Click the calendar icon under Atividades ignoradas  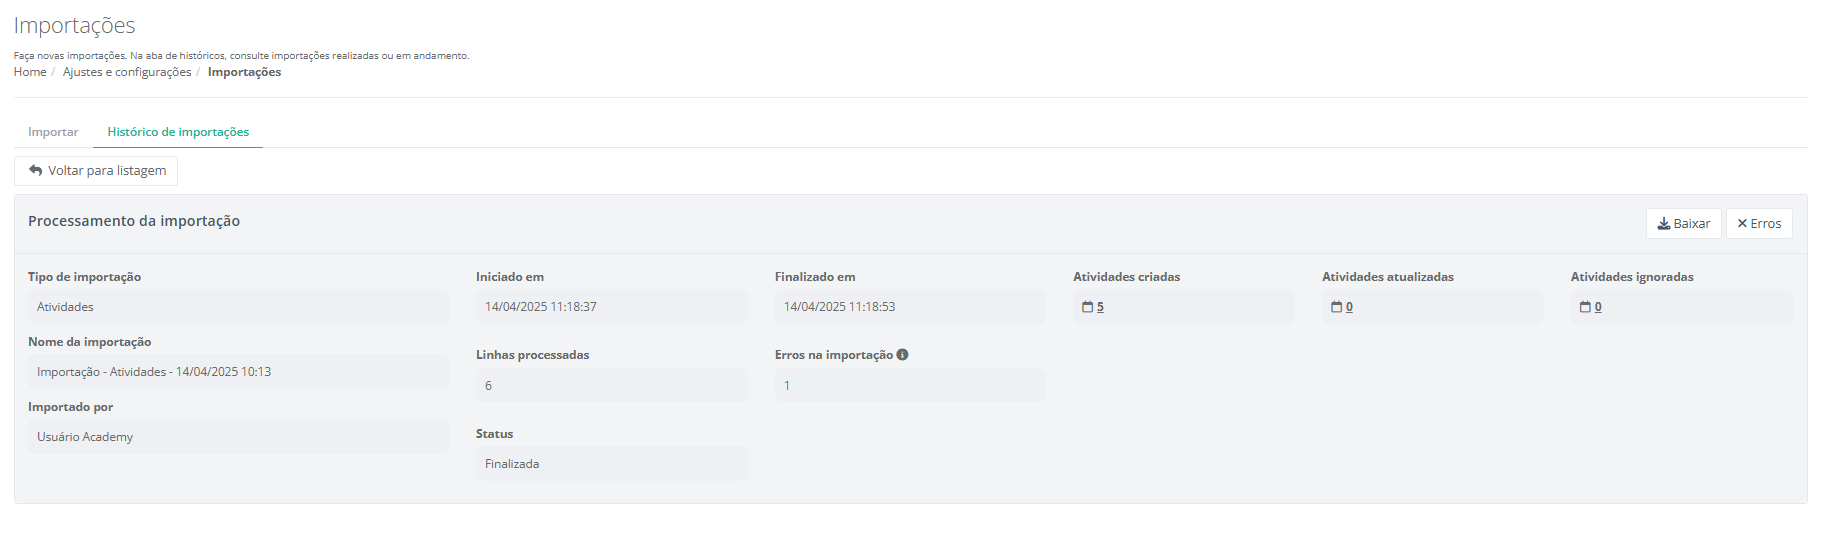tap(1585, 307)
